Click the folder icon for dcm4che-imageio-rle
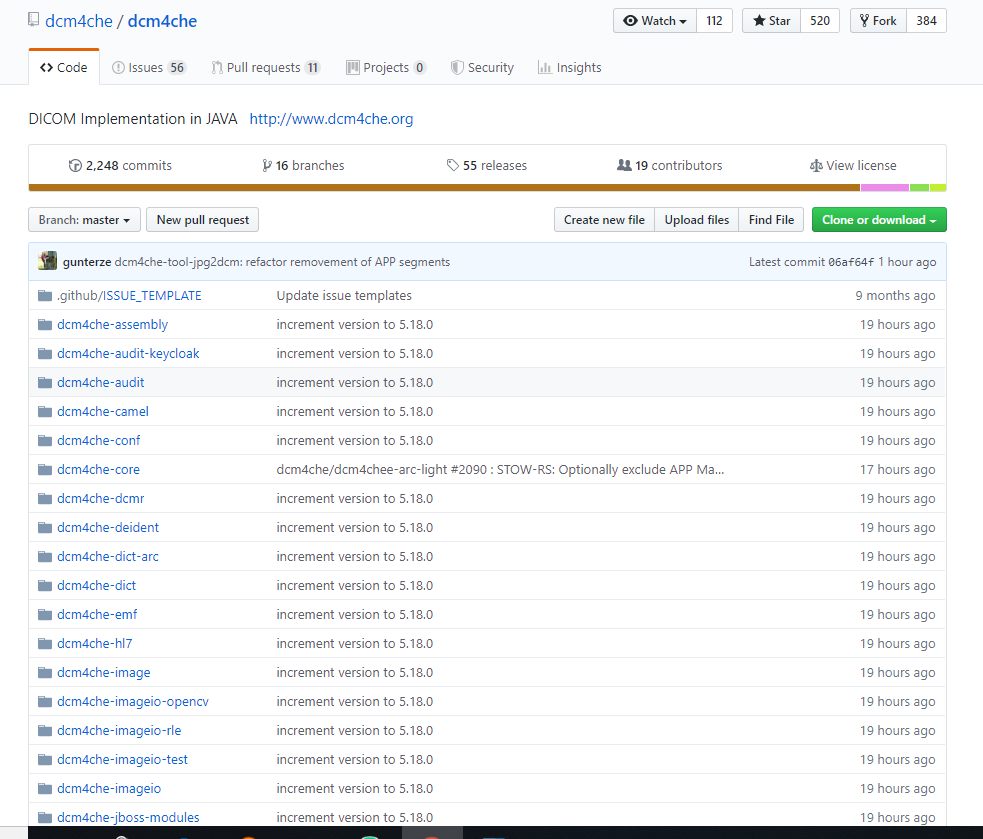This screenshot has width=983, height=839. pyautogui.click(x=45, y=731)
